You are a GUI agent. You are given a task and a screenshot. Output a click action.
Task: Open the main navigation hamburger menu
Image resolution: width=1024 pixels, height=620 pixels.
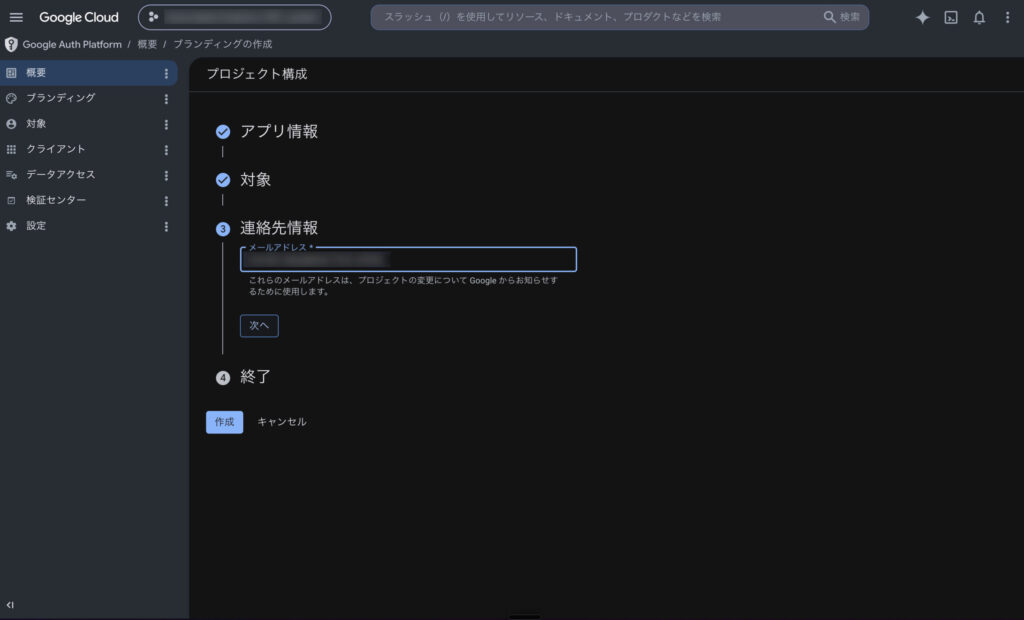pos(16,18)
